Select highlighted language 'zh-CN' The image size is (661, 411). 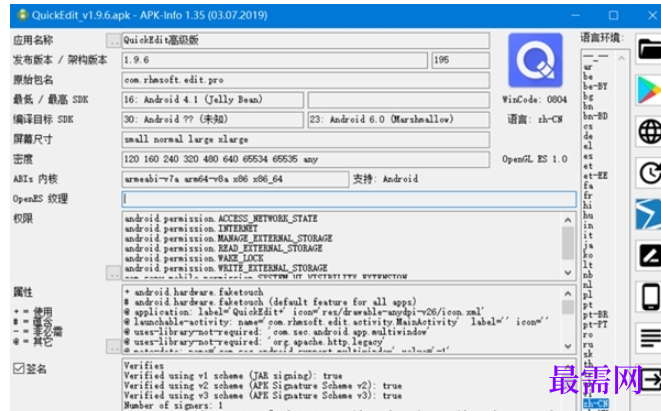pos(596,404)
